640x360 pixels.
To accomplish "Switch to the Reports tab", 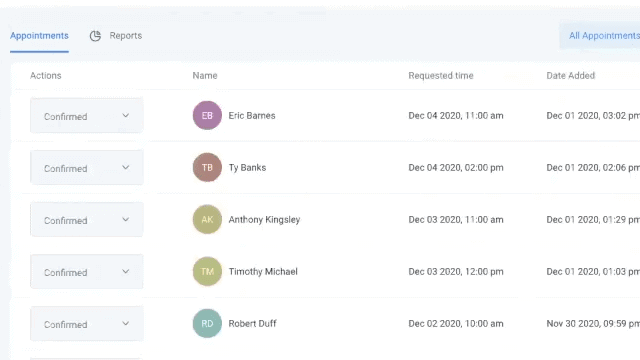I will [126, 36].
